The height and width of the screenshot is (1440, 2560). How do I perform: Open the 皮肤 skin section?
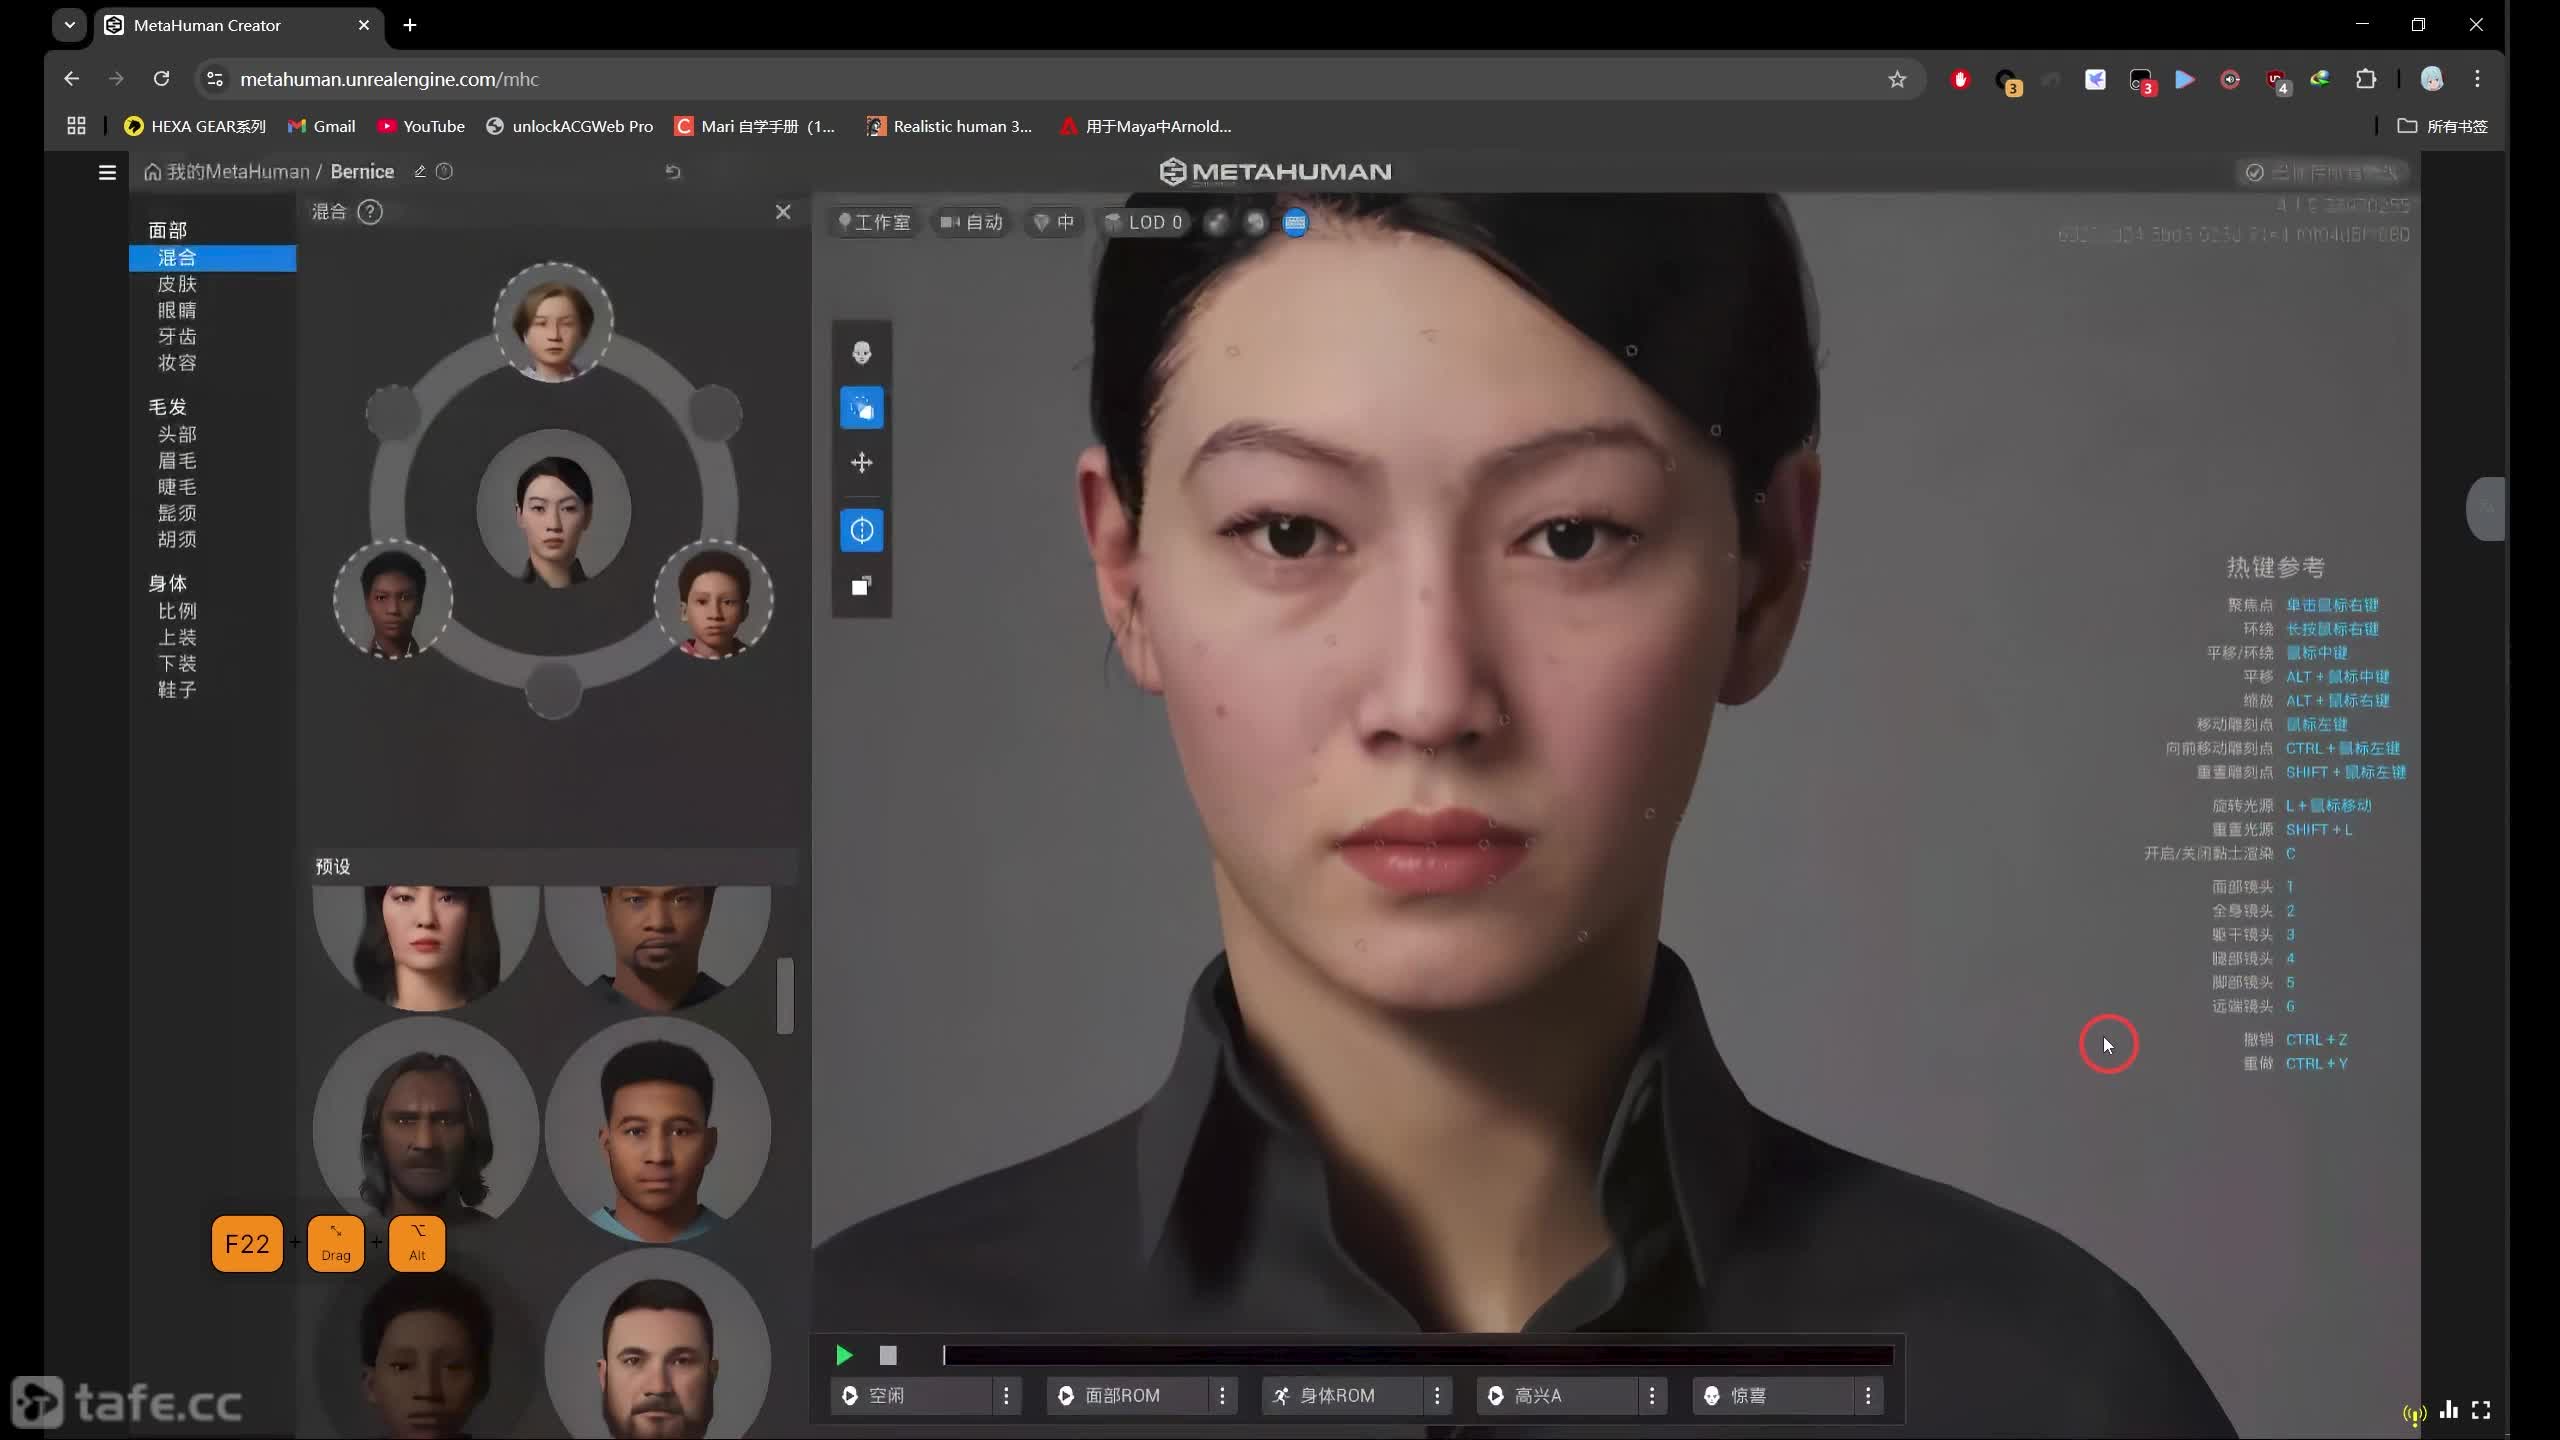(x=177, y=284)
